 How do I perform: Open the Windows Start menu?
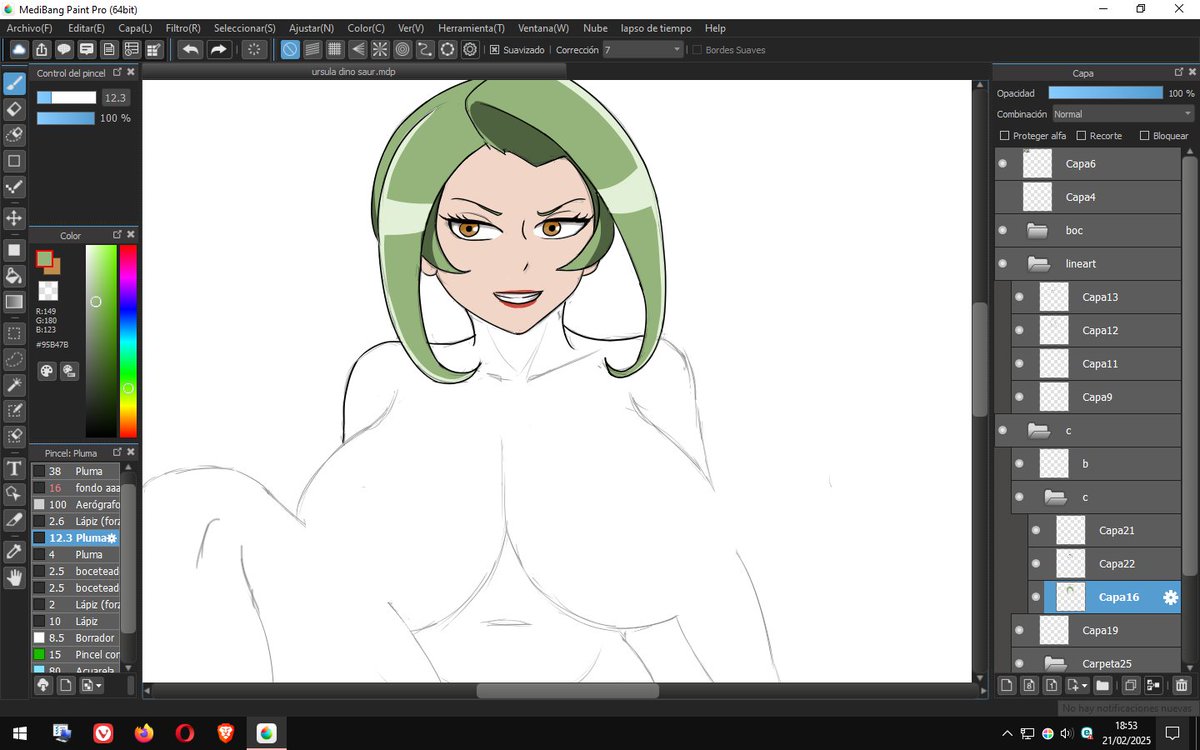(19, 733)
